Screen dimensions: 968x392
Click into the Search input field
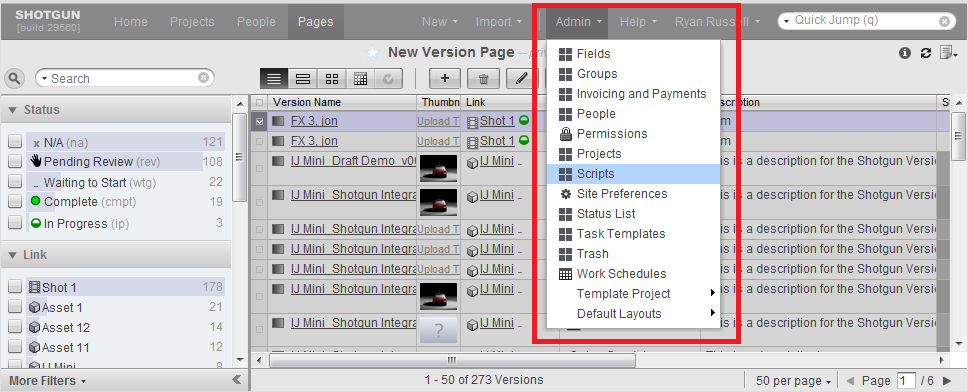pos(125,78)
